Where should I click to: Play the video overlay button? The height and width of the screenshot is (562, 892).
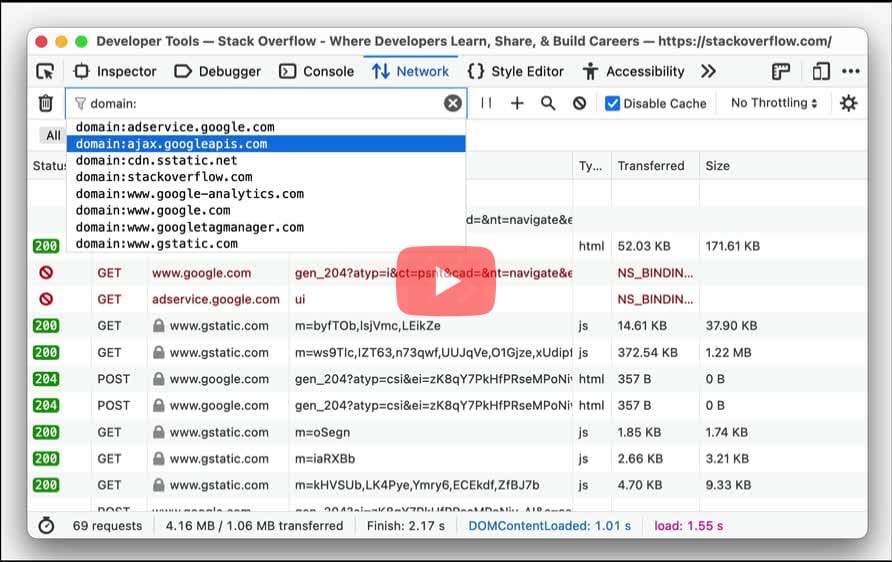coord(446,281)
